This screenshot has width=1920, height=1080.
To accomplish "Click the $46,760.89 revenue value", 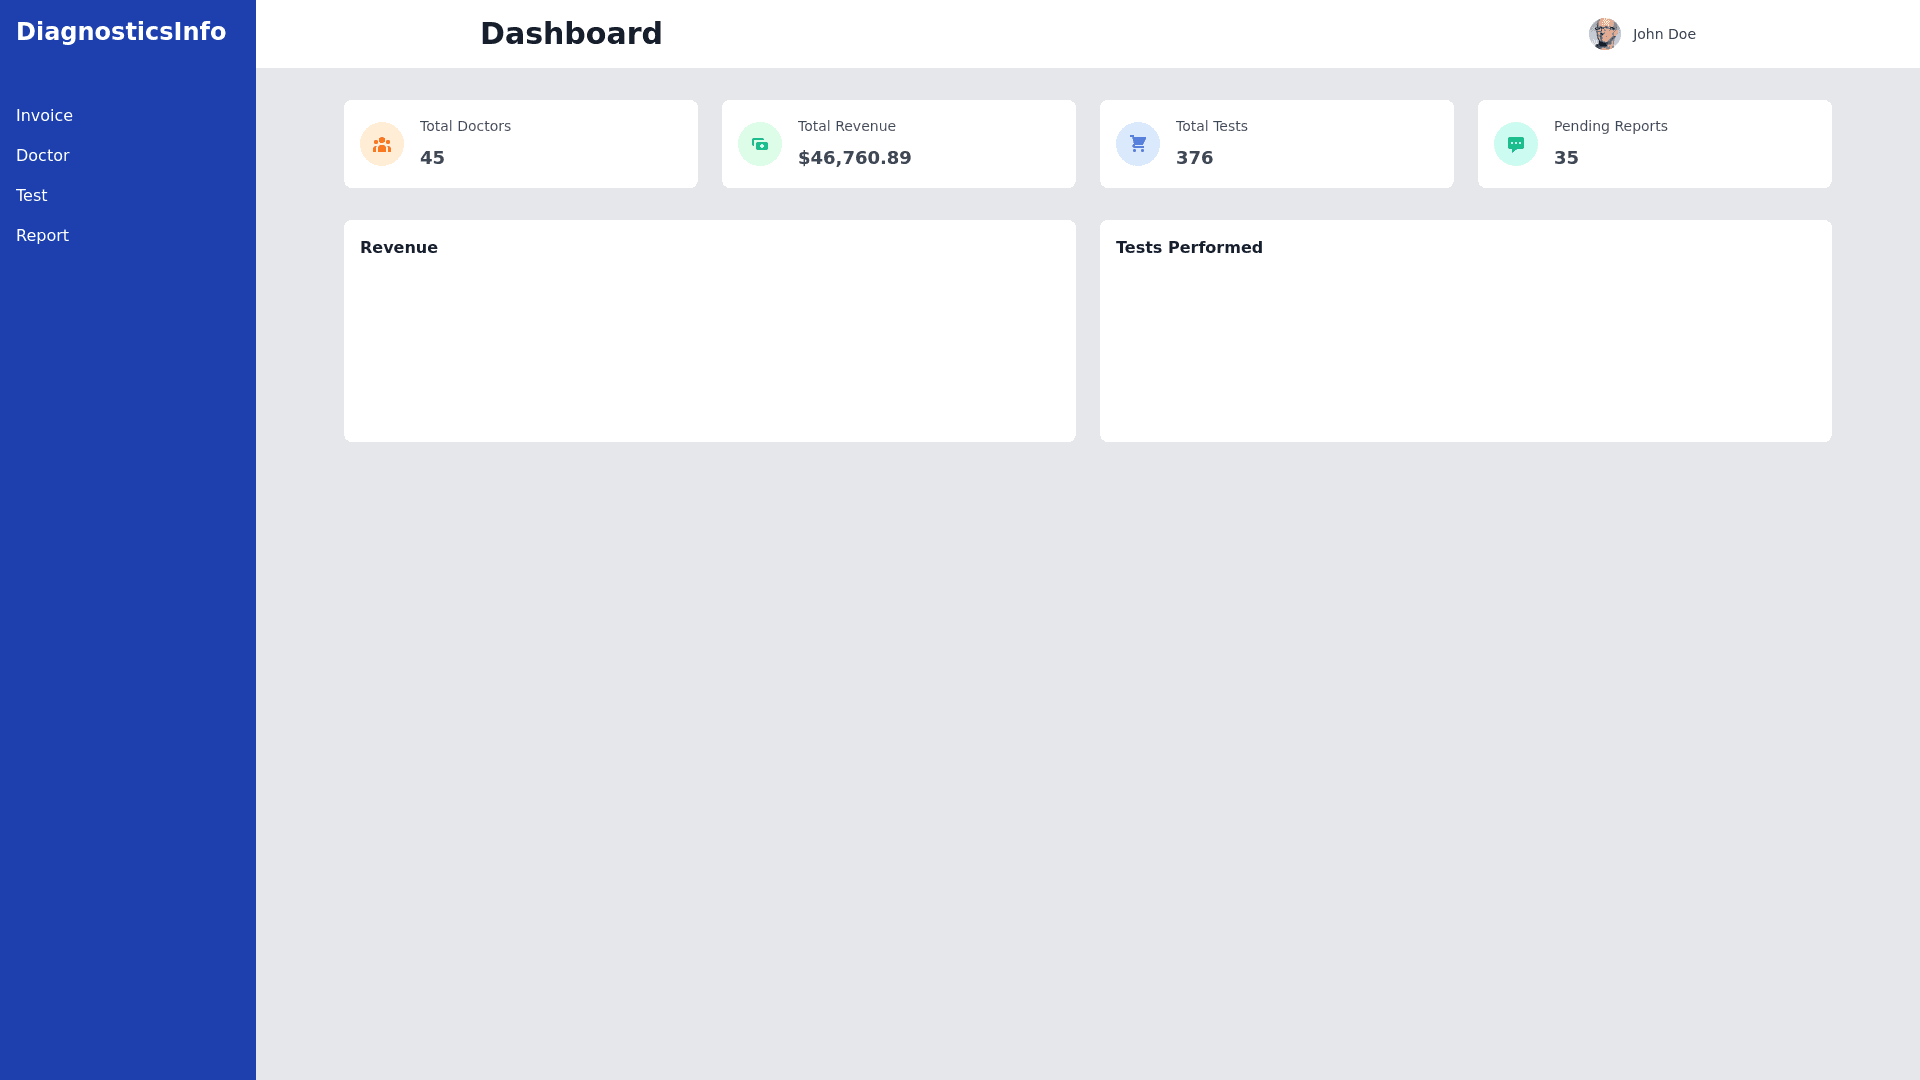I will (854, 158).
